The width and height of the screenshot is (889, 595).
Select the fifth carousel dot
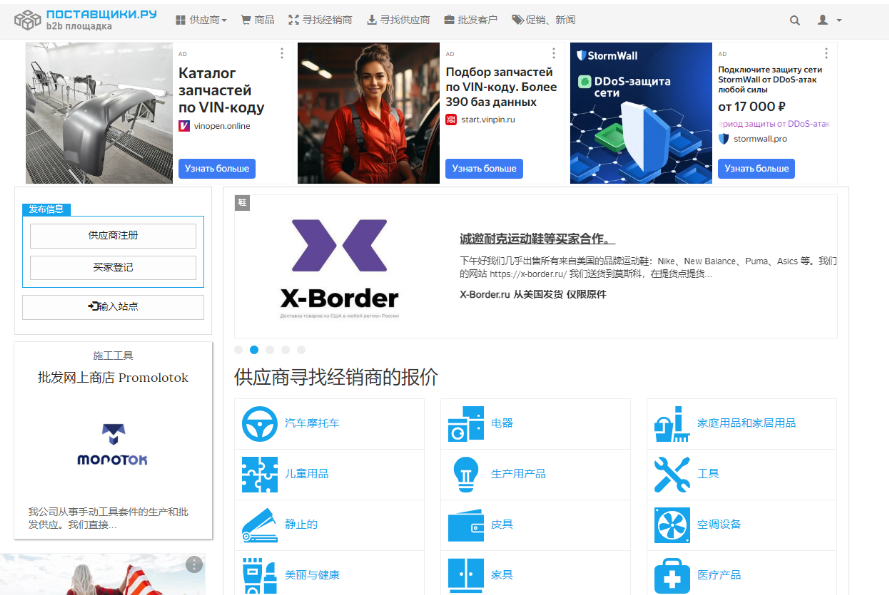point(301,350)
